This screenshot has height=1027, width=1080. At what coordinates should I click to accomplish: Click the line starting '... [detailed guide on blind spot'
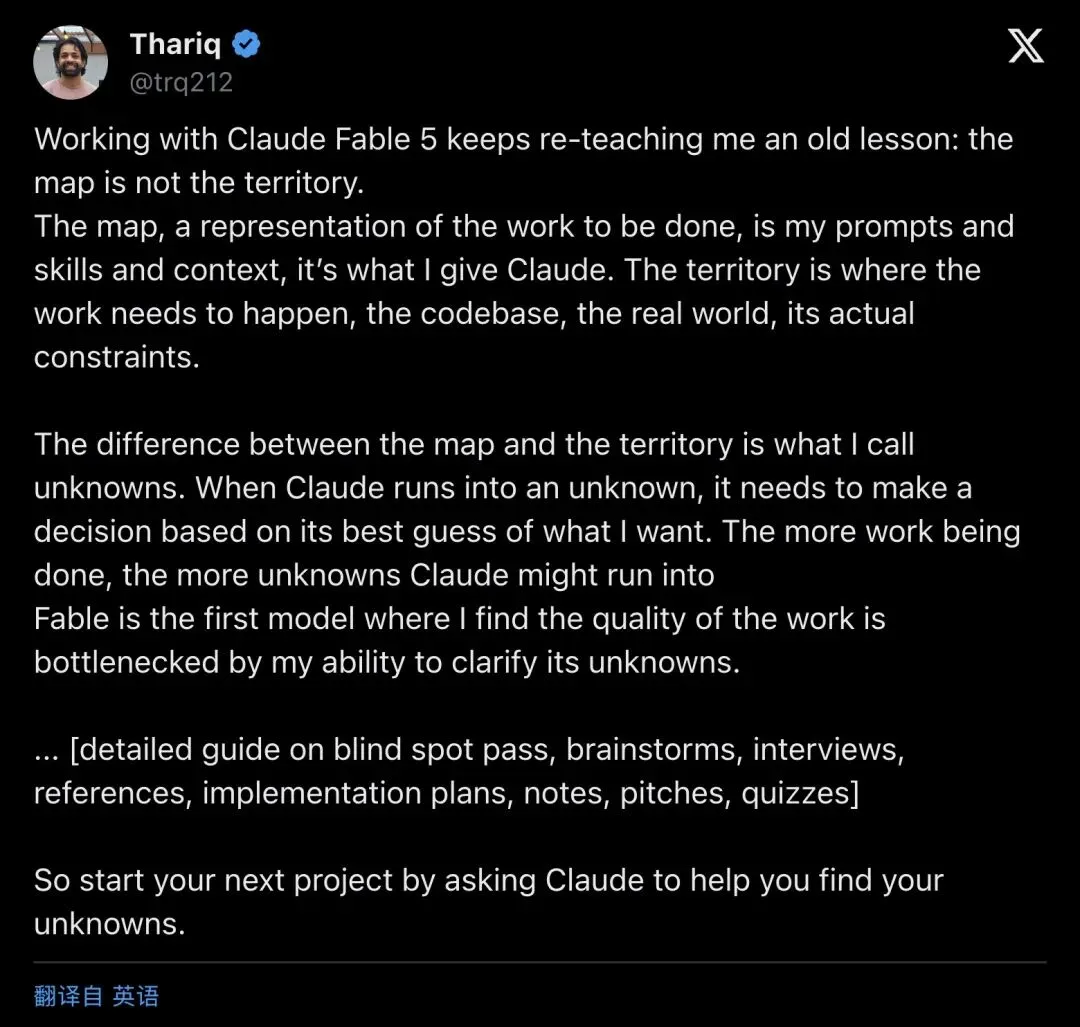(x=469, y=749)
